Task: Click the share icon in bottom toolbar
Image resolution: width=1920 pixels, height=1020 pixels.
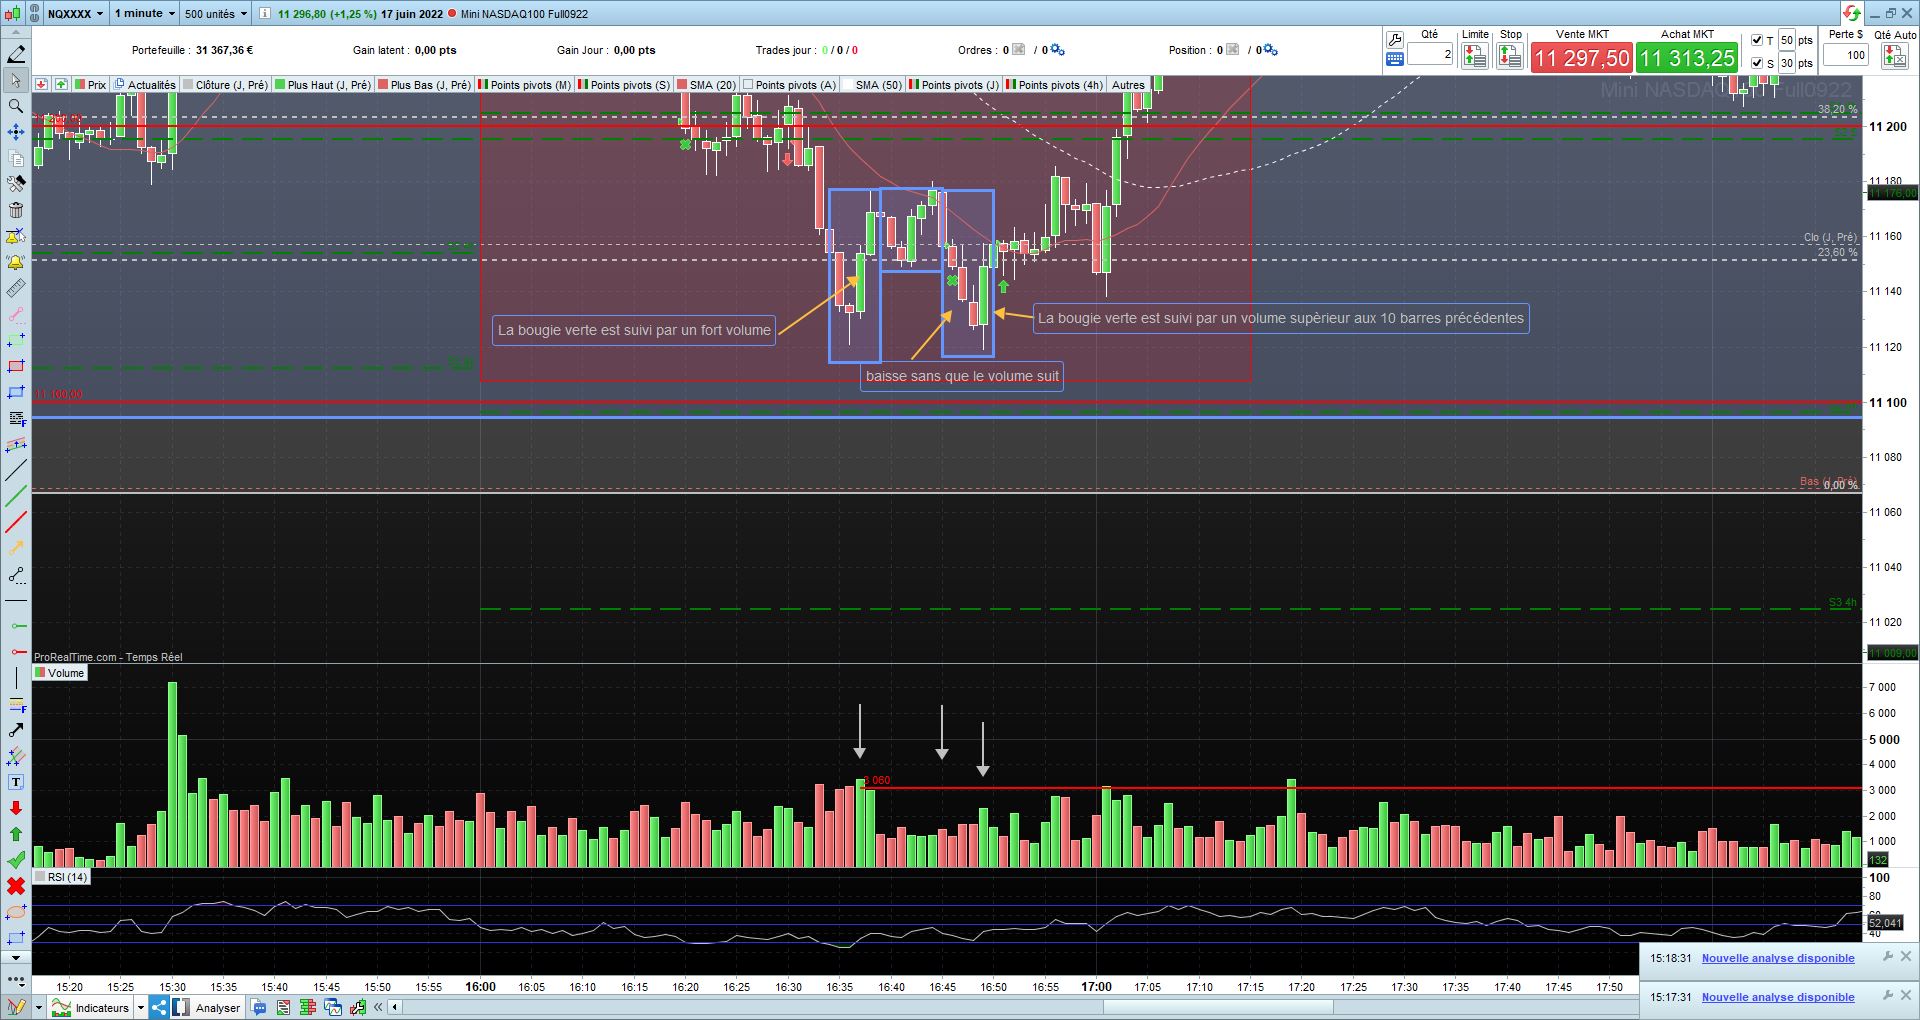Action: [159, 1007]
